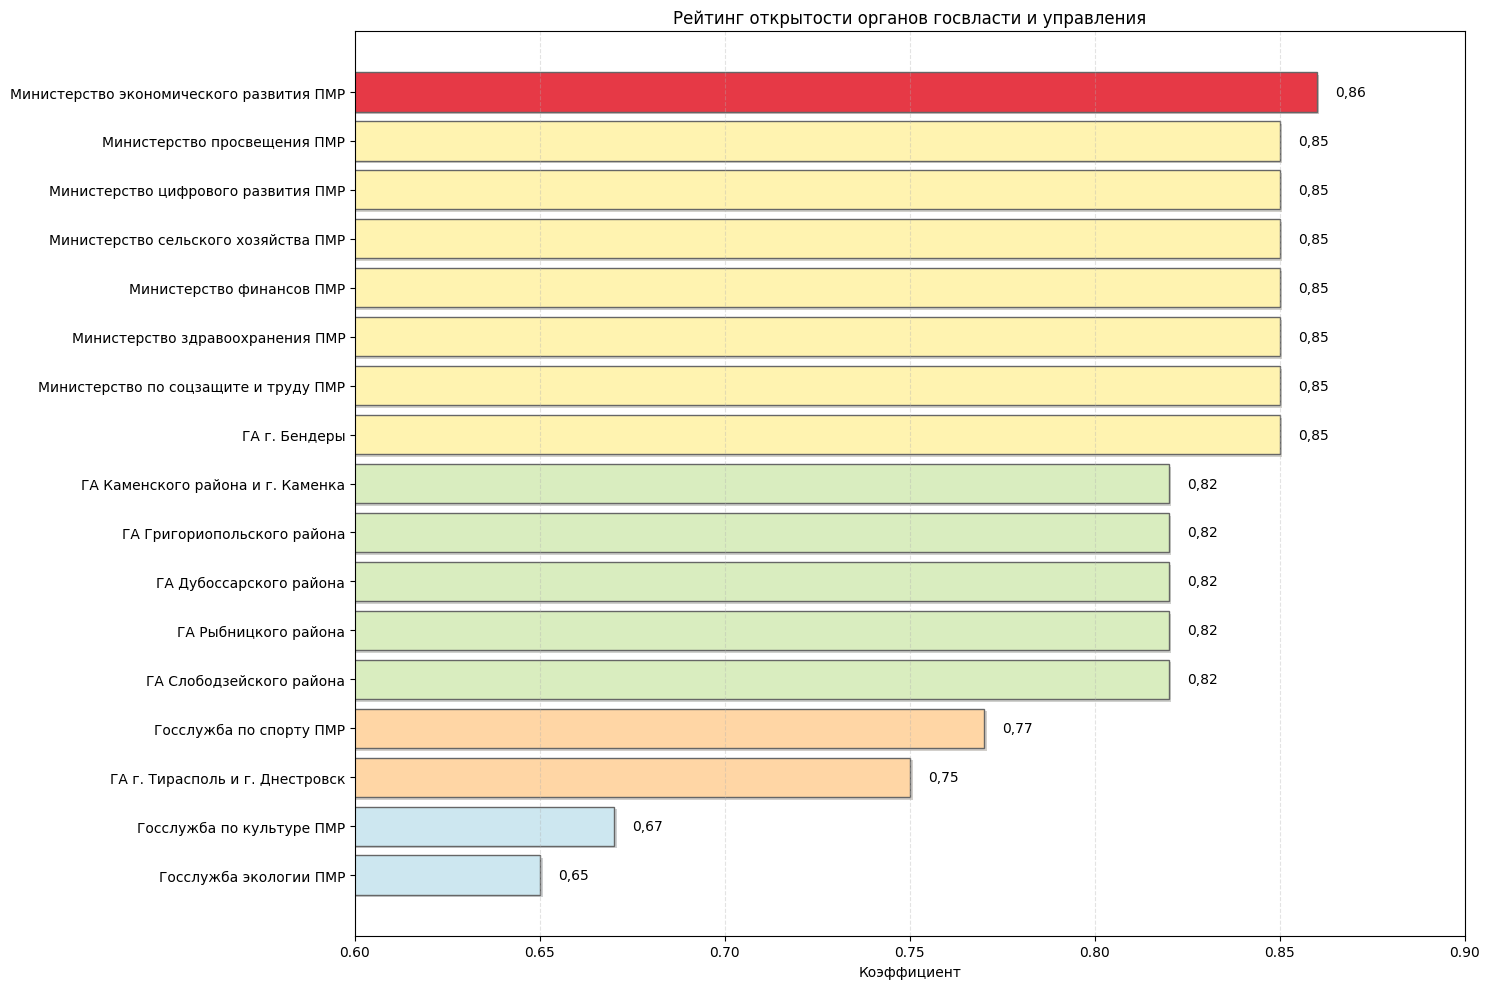Click the ГА Дубоссарского района bar
This screenshot has width=1490, height=989.
(x=762, y=583)
